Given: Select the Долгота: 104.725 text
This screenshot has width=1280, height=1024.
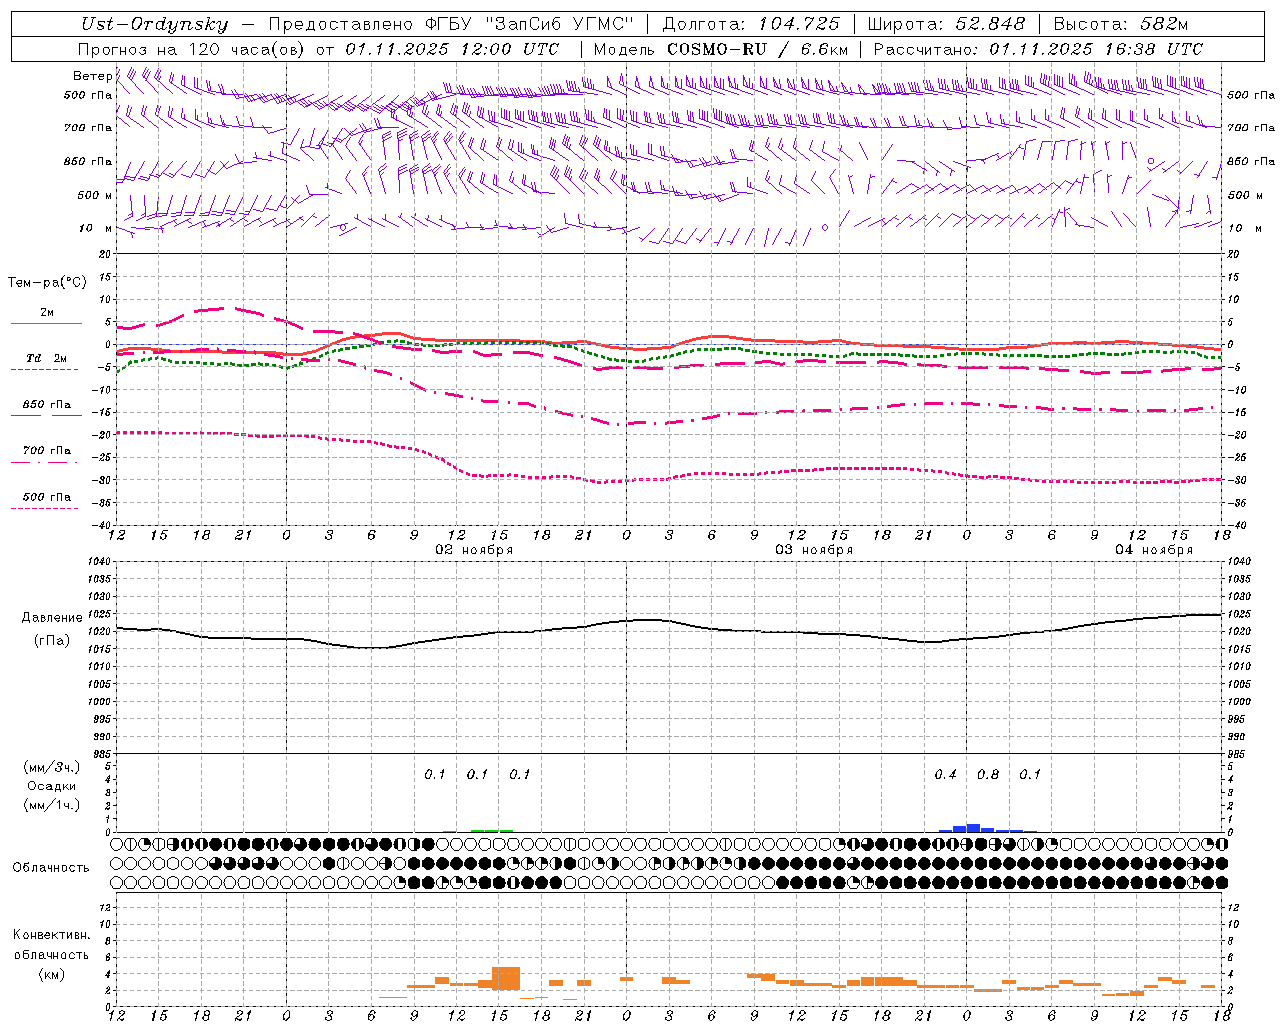Looking at the screenshot, I should (x=751, y=24).
